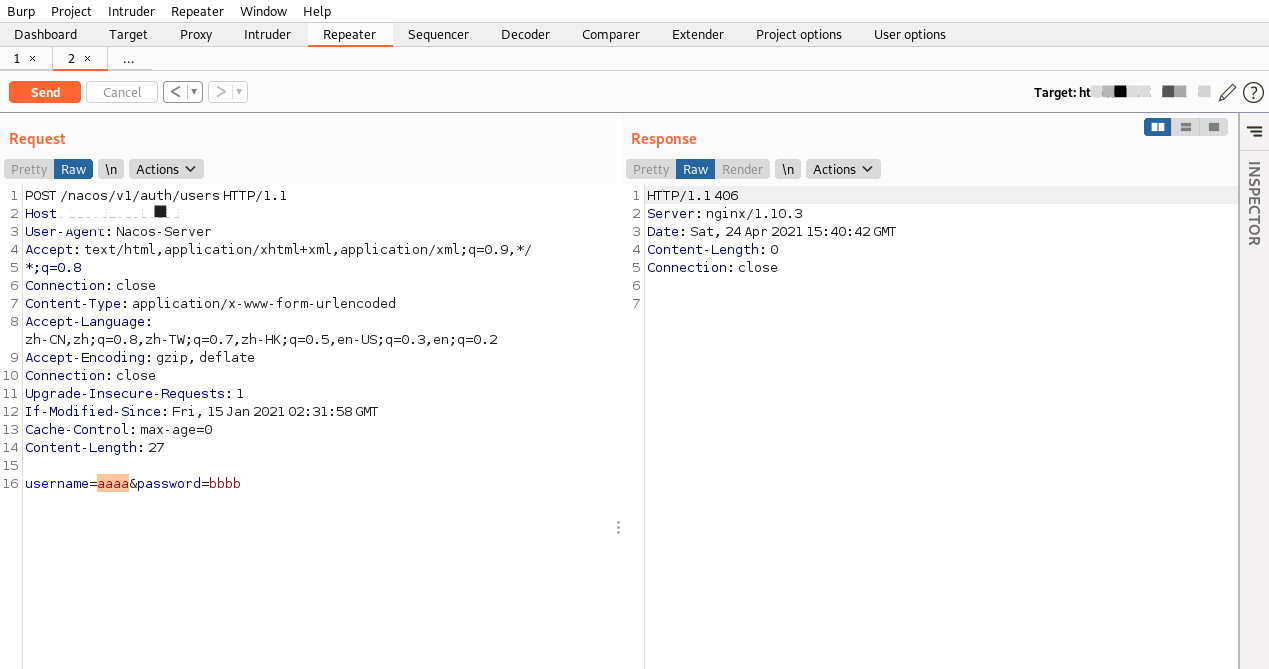Open the User options tab
Image resolution: width=1269 pixels, height=669 pixels.
coord(910,34)
